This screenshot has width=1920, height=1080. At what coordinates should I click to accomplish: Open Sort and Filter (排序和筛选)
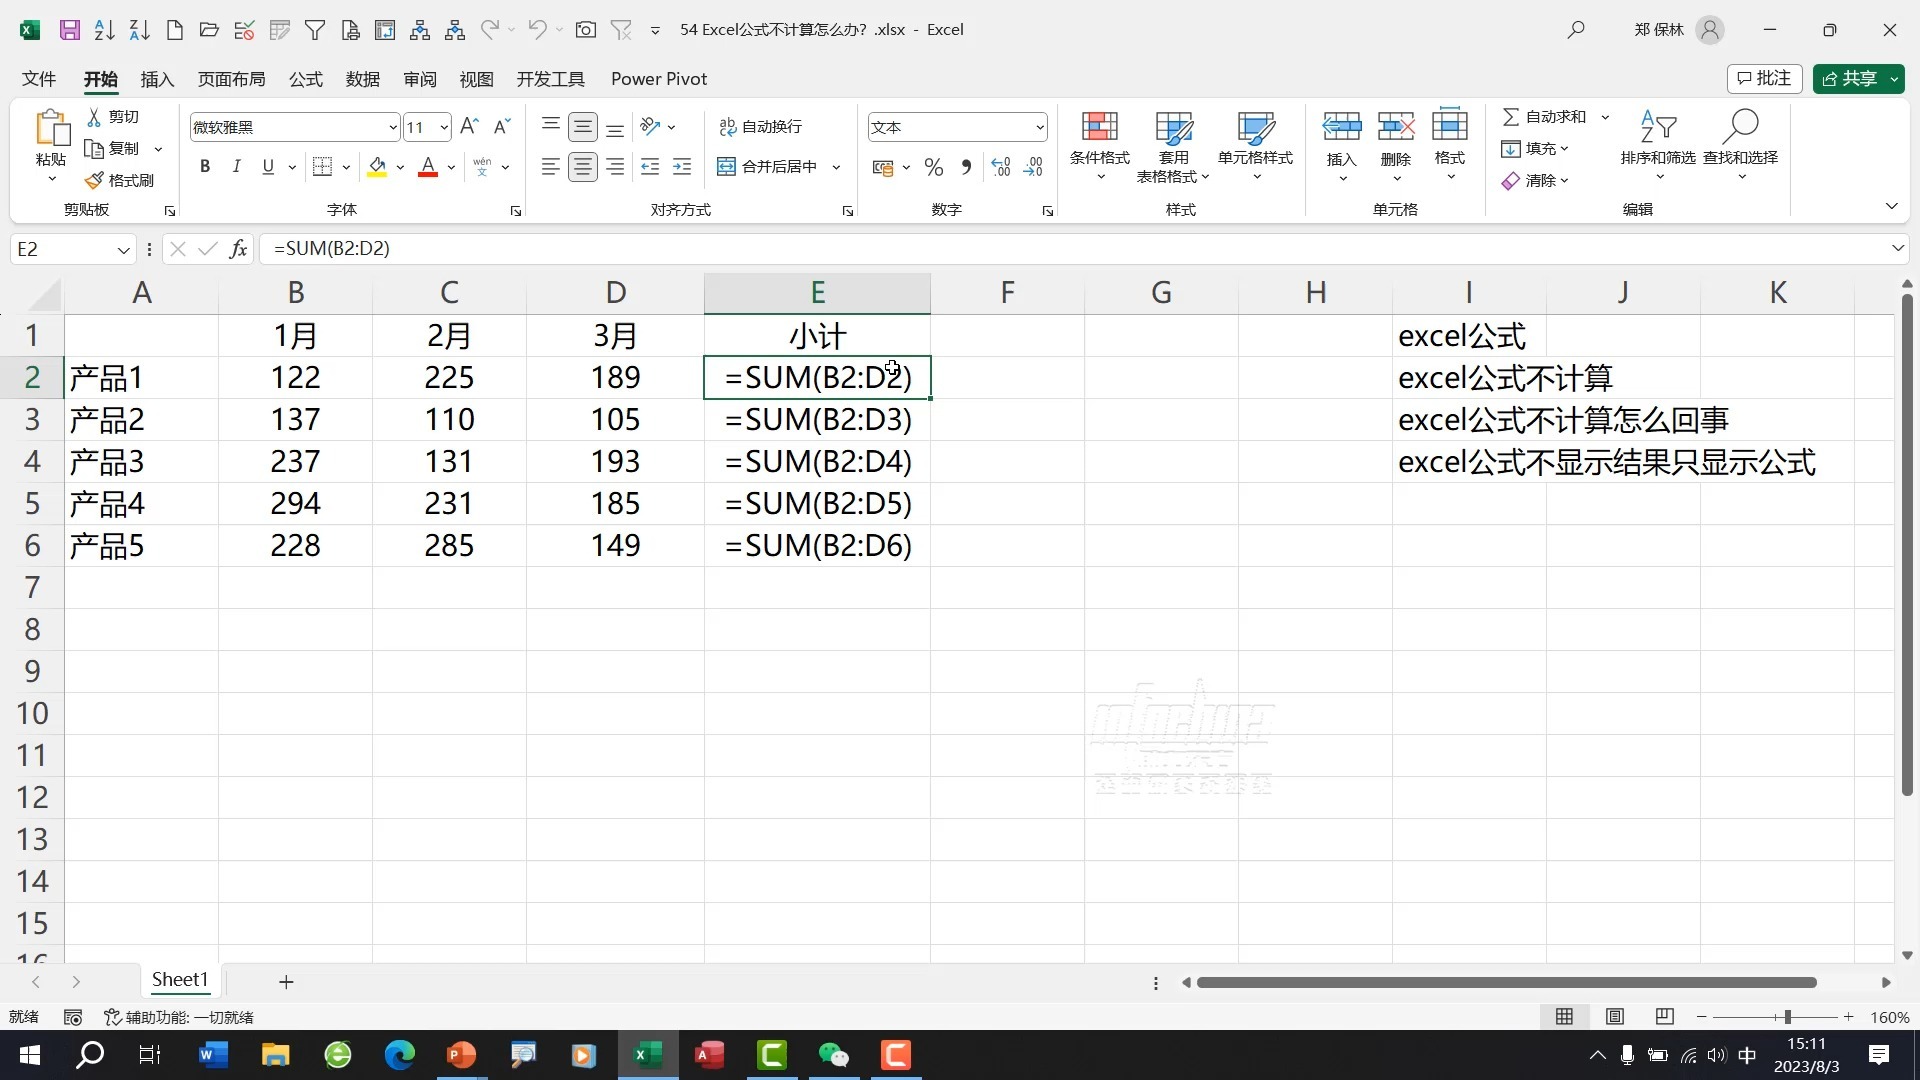(1657, 145)
